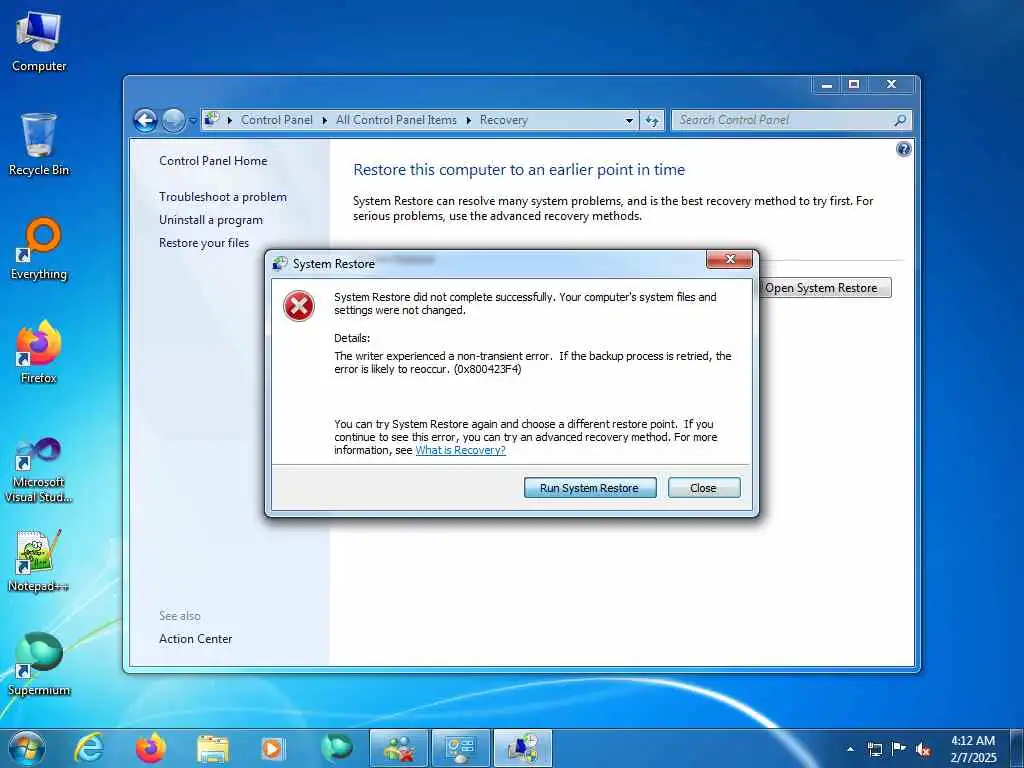
Task: Minimize the Control Panel window
Action: [x=827, y=84]
